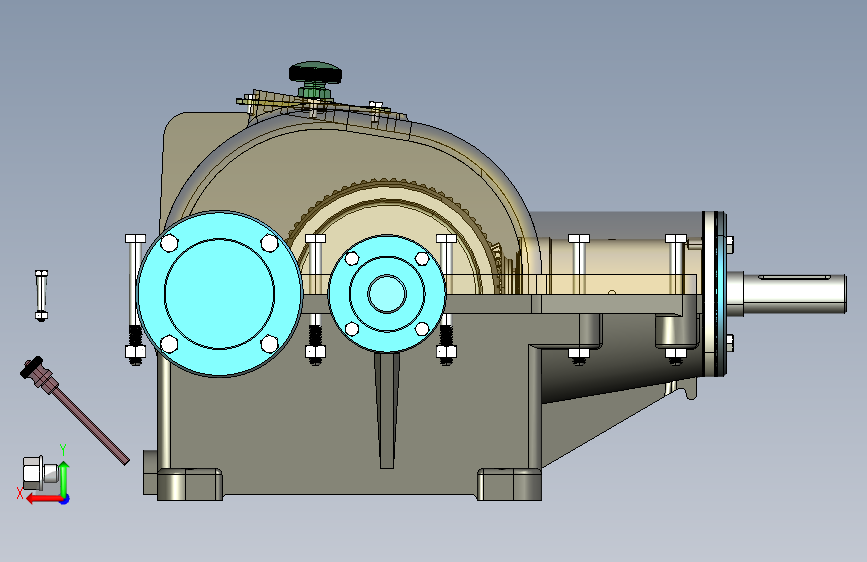
Task: Select the loose bolt above the dipstick
Action: click(41, 295)
